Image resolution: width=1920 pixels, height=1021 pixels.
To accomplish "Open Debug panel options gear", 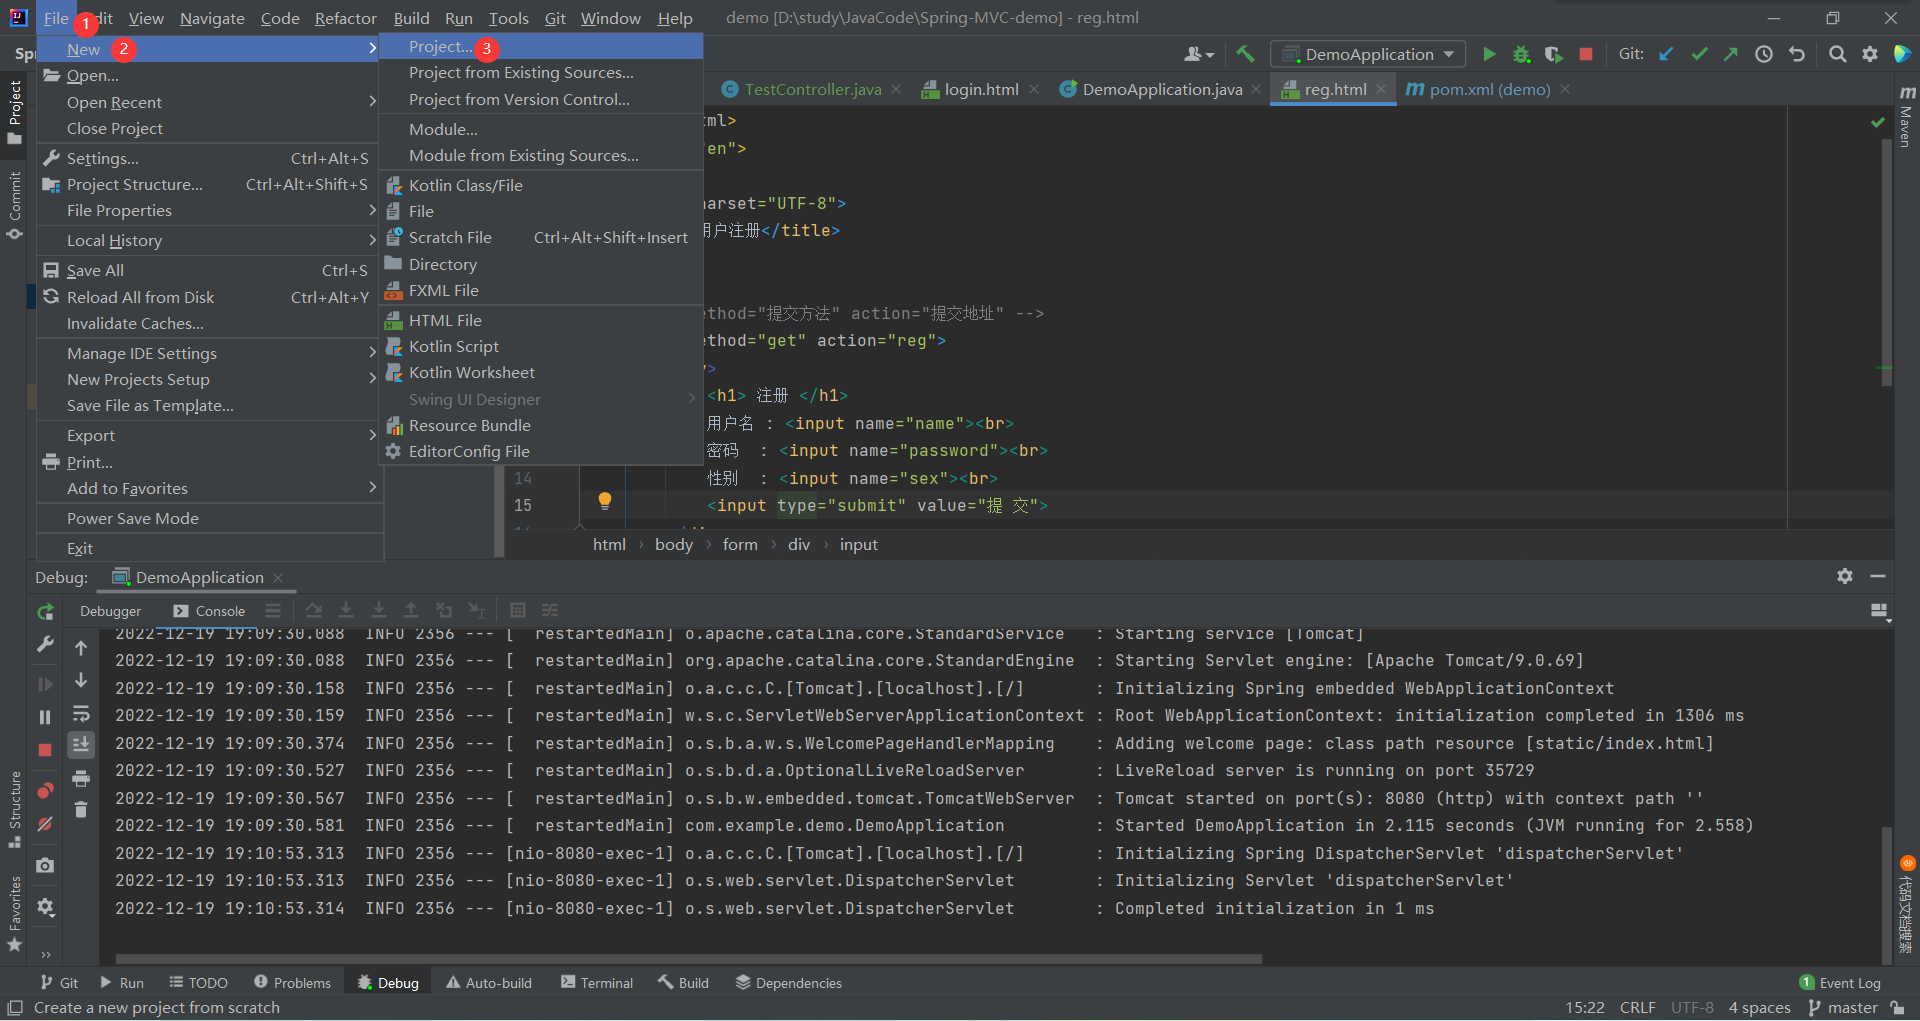I will point(1845,576).
